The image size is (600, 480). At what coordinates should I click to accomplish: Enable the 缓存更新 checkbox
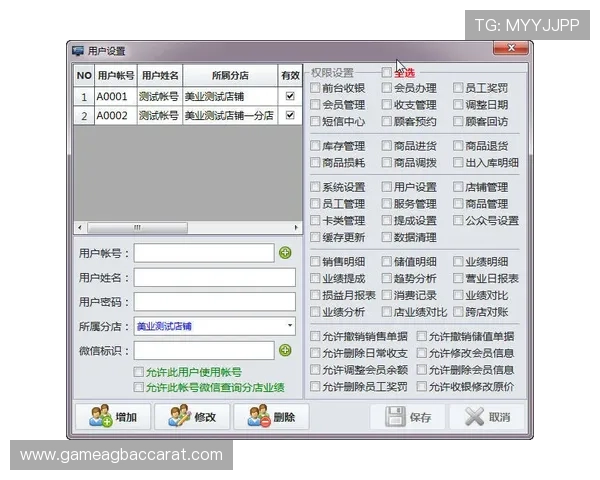pyautogui.click(x=315, y=237)
